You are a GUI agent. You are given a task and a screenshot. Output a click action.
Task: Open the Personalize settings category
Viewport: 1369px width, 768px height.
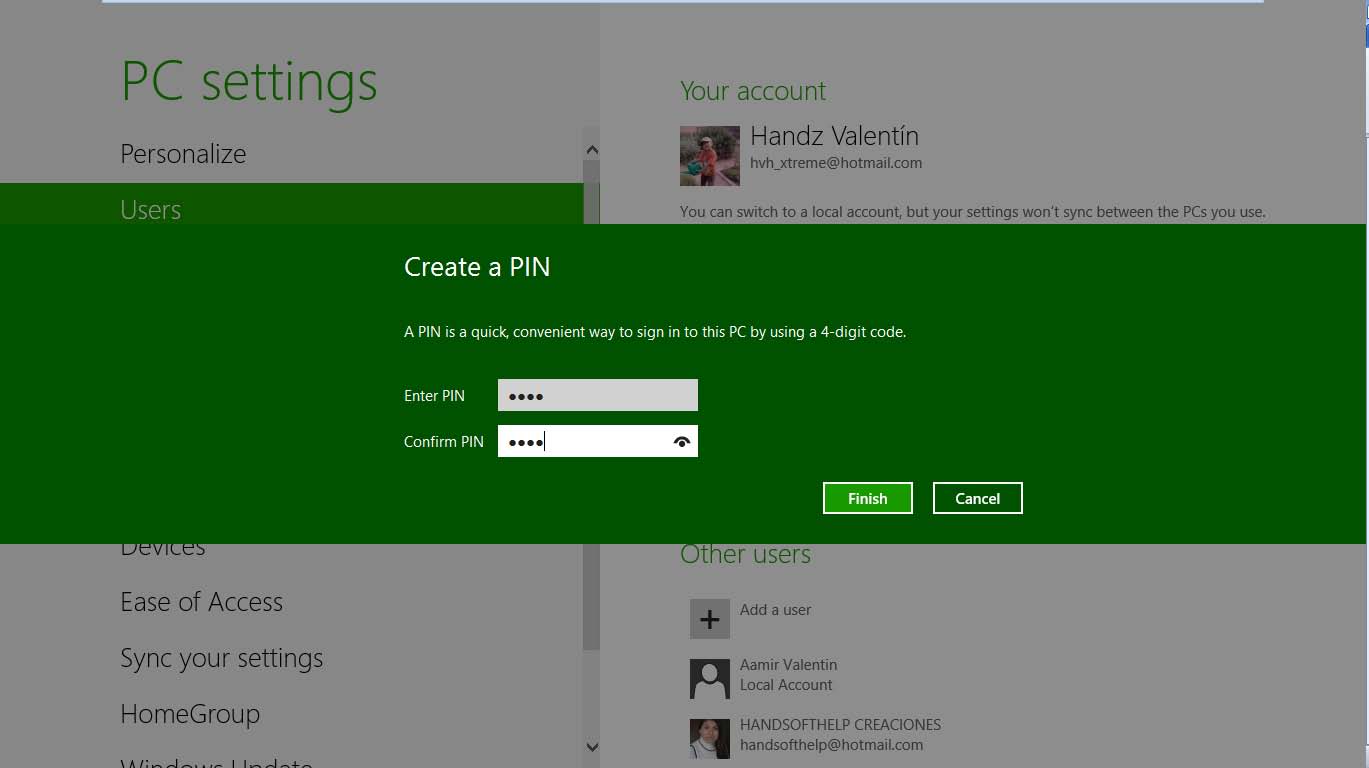tap(183, 154)
